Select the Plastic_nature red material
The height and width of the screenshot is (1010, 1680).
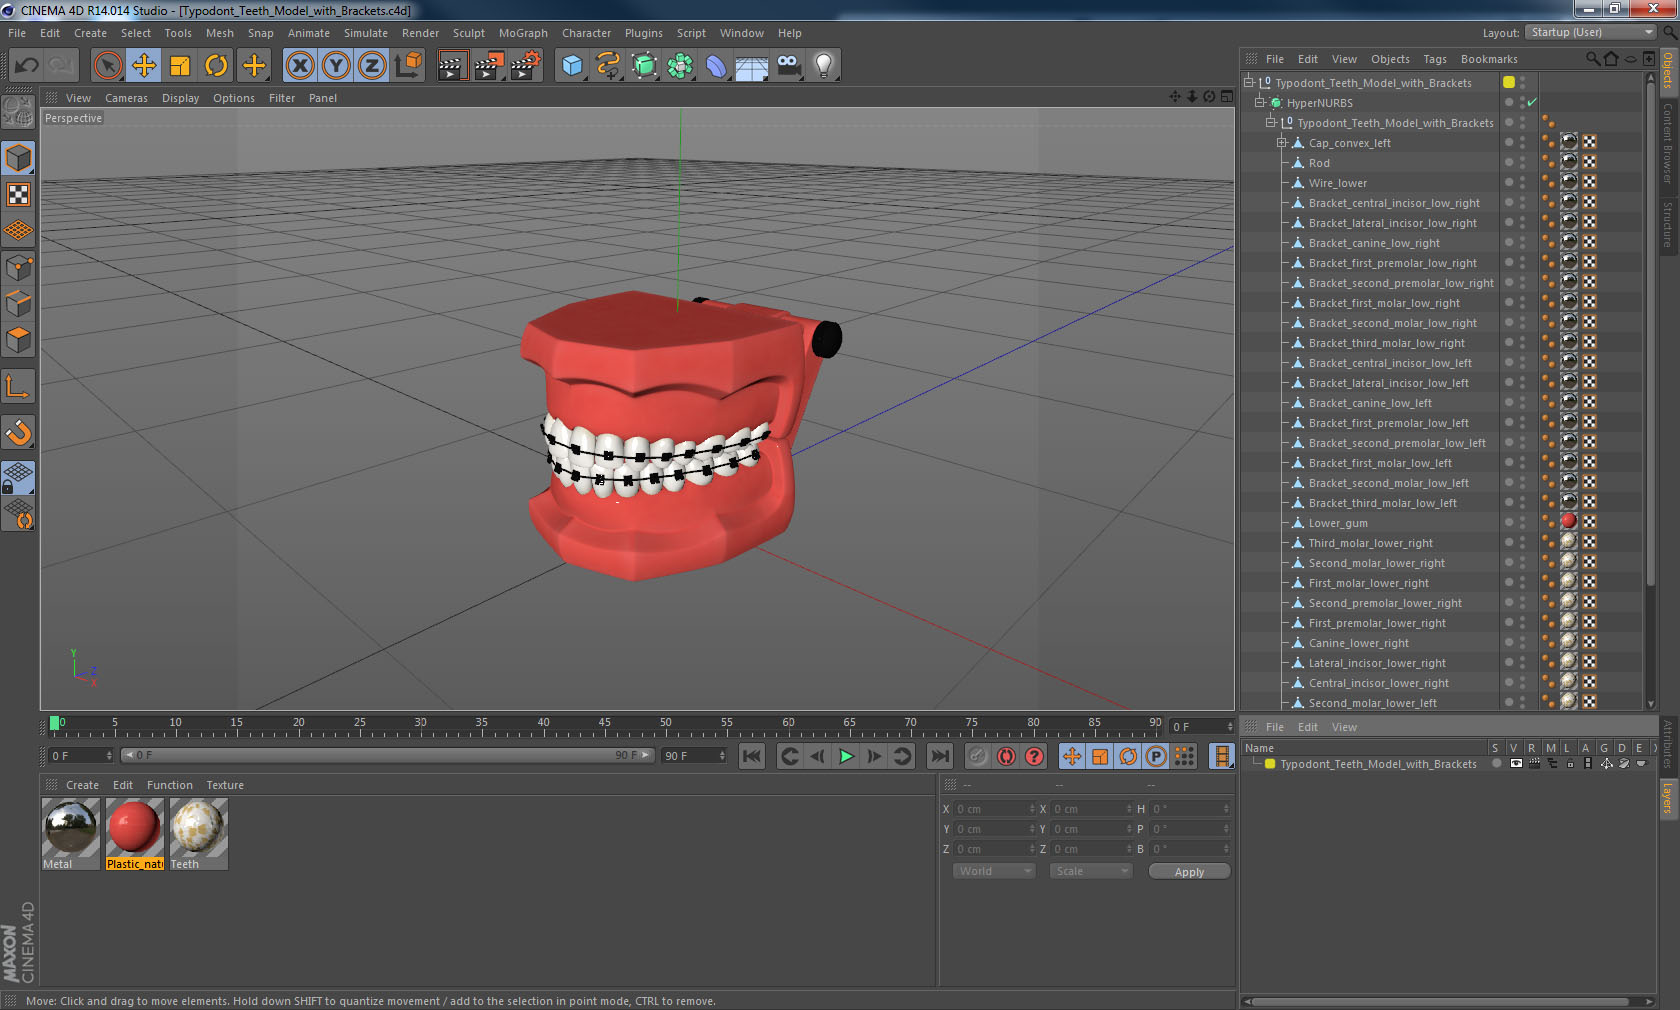coord(135,834)
